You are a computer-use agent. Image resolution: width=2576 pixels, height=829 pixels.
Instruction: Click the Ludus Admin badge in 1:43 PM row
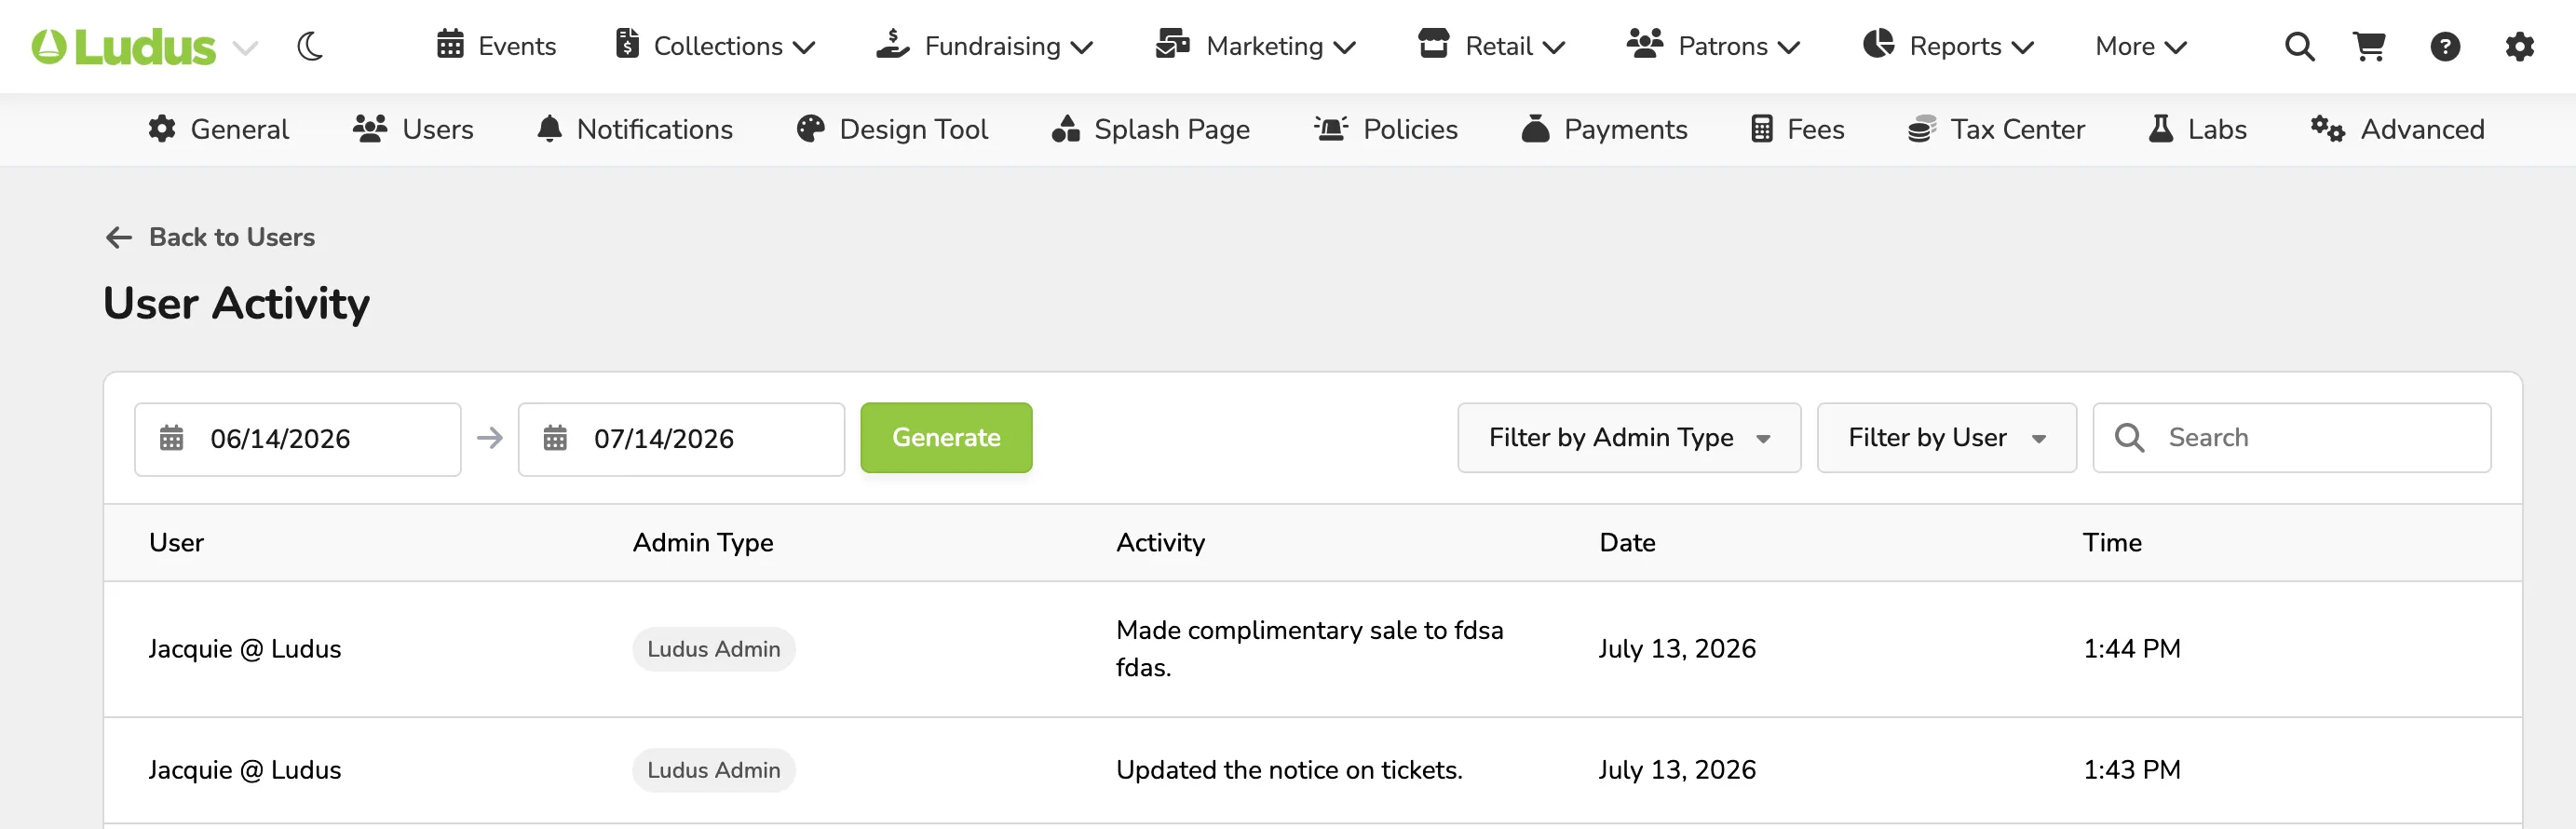coord(714,770)
